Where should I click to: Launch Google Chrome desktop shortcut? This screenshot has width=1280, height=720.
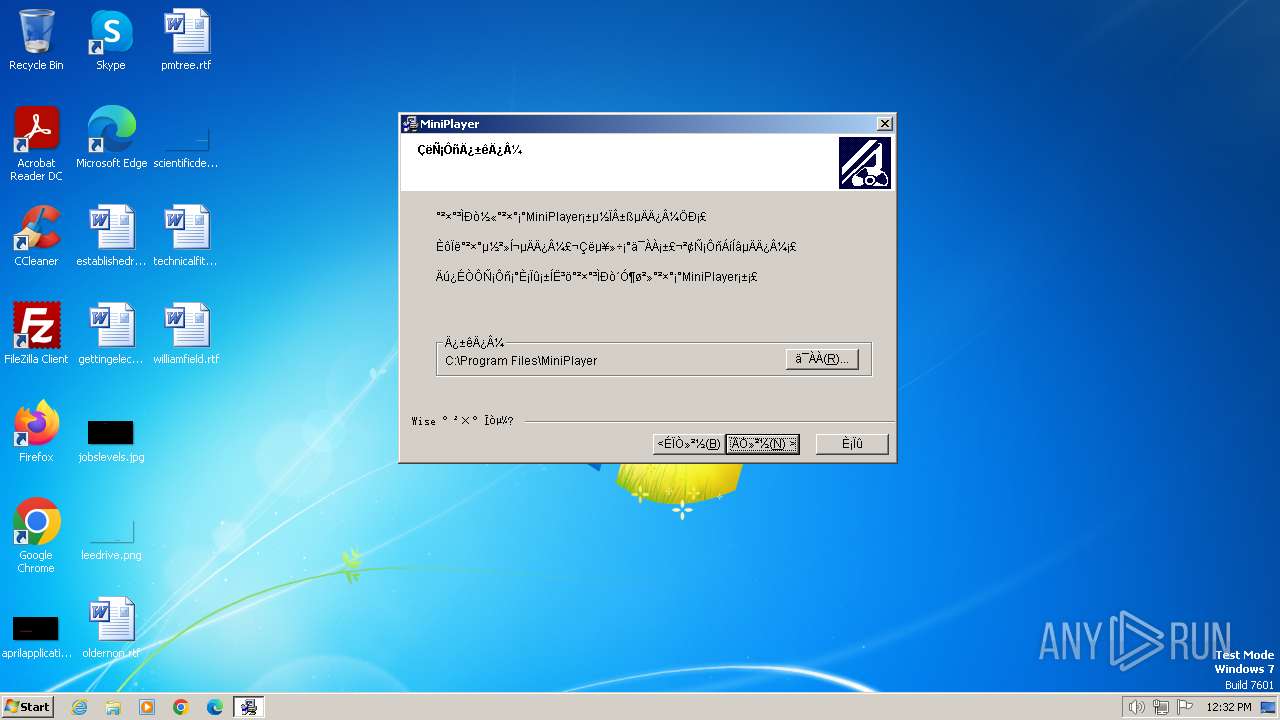coord(36,536)
